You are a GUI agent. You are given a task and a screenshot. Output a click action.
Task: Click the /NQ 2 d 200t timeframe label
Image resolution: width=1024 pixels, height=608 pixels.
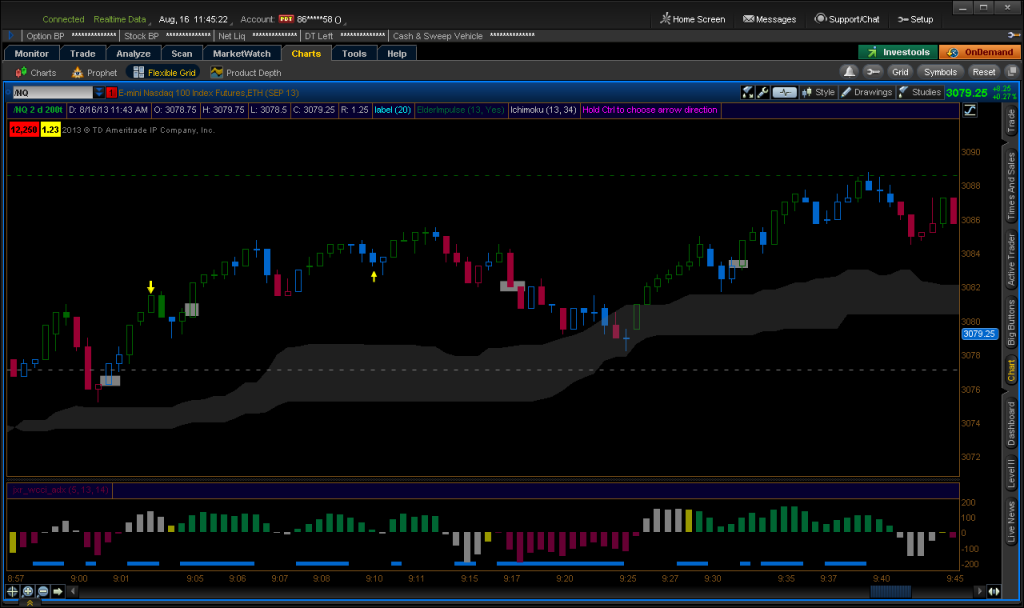(39, 110)
